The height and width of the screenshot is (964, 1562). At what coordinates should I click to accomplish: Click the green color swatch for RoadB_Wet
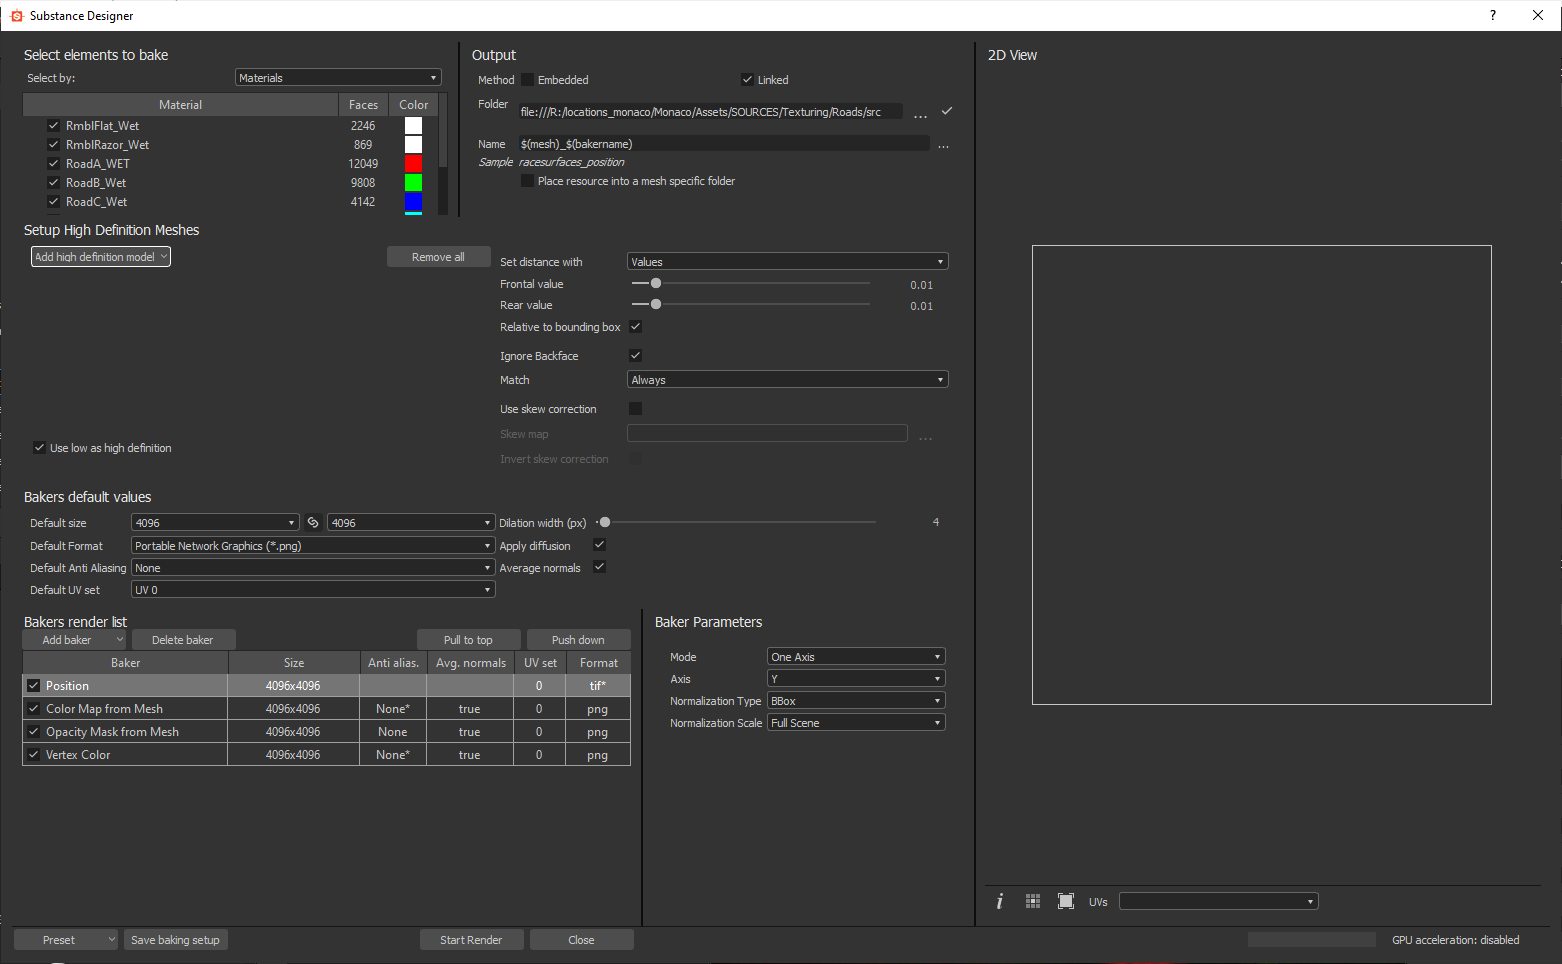(x=413, y=183)
